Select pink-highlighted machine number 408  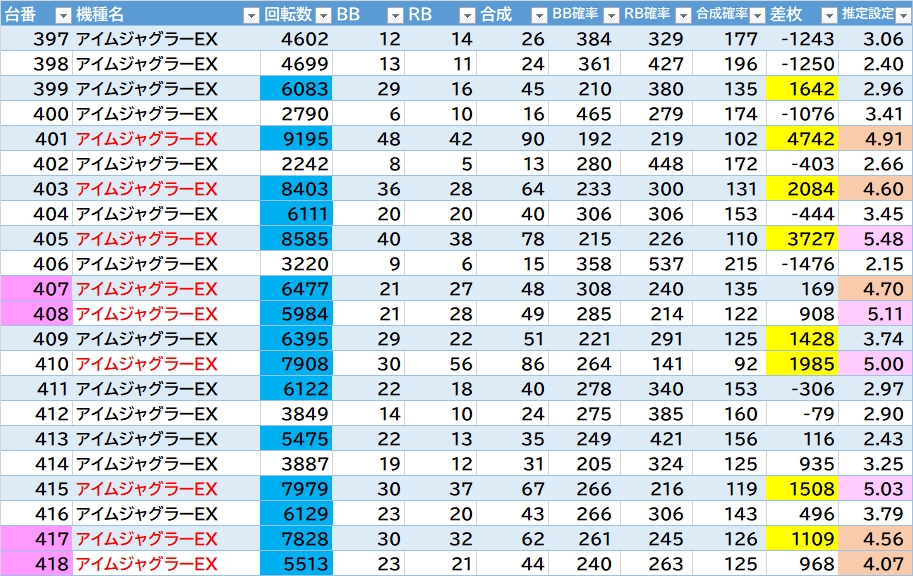coord(36,313)
